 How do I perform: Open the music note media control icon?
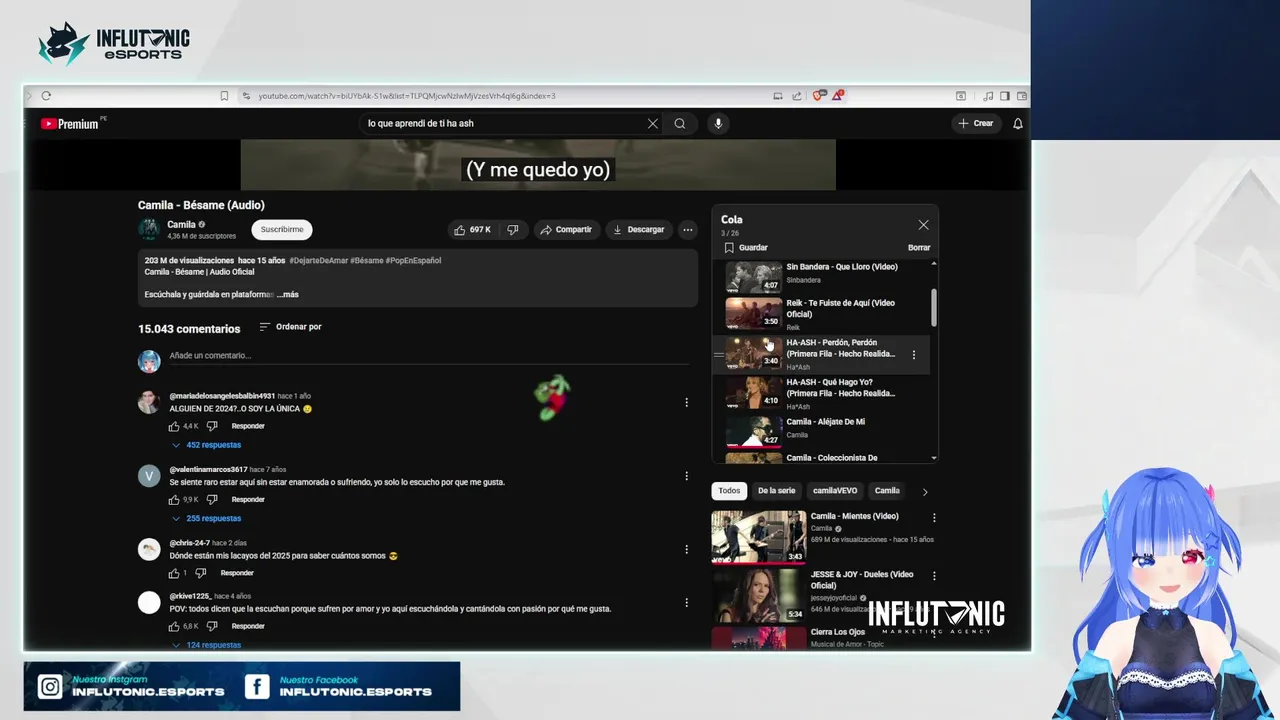point(988,96)
